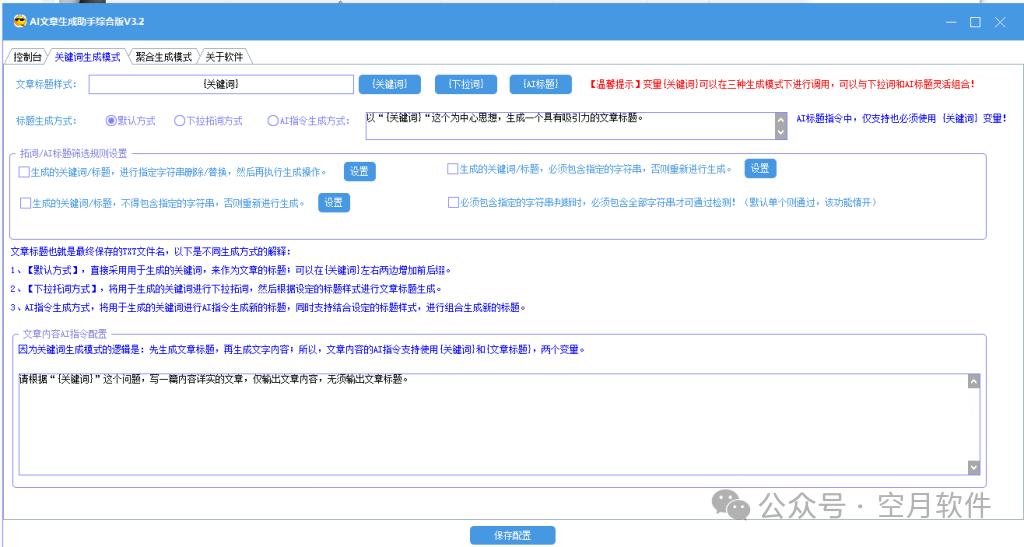Maximize the AI文章生成助手 window

coord(975,22)
